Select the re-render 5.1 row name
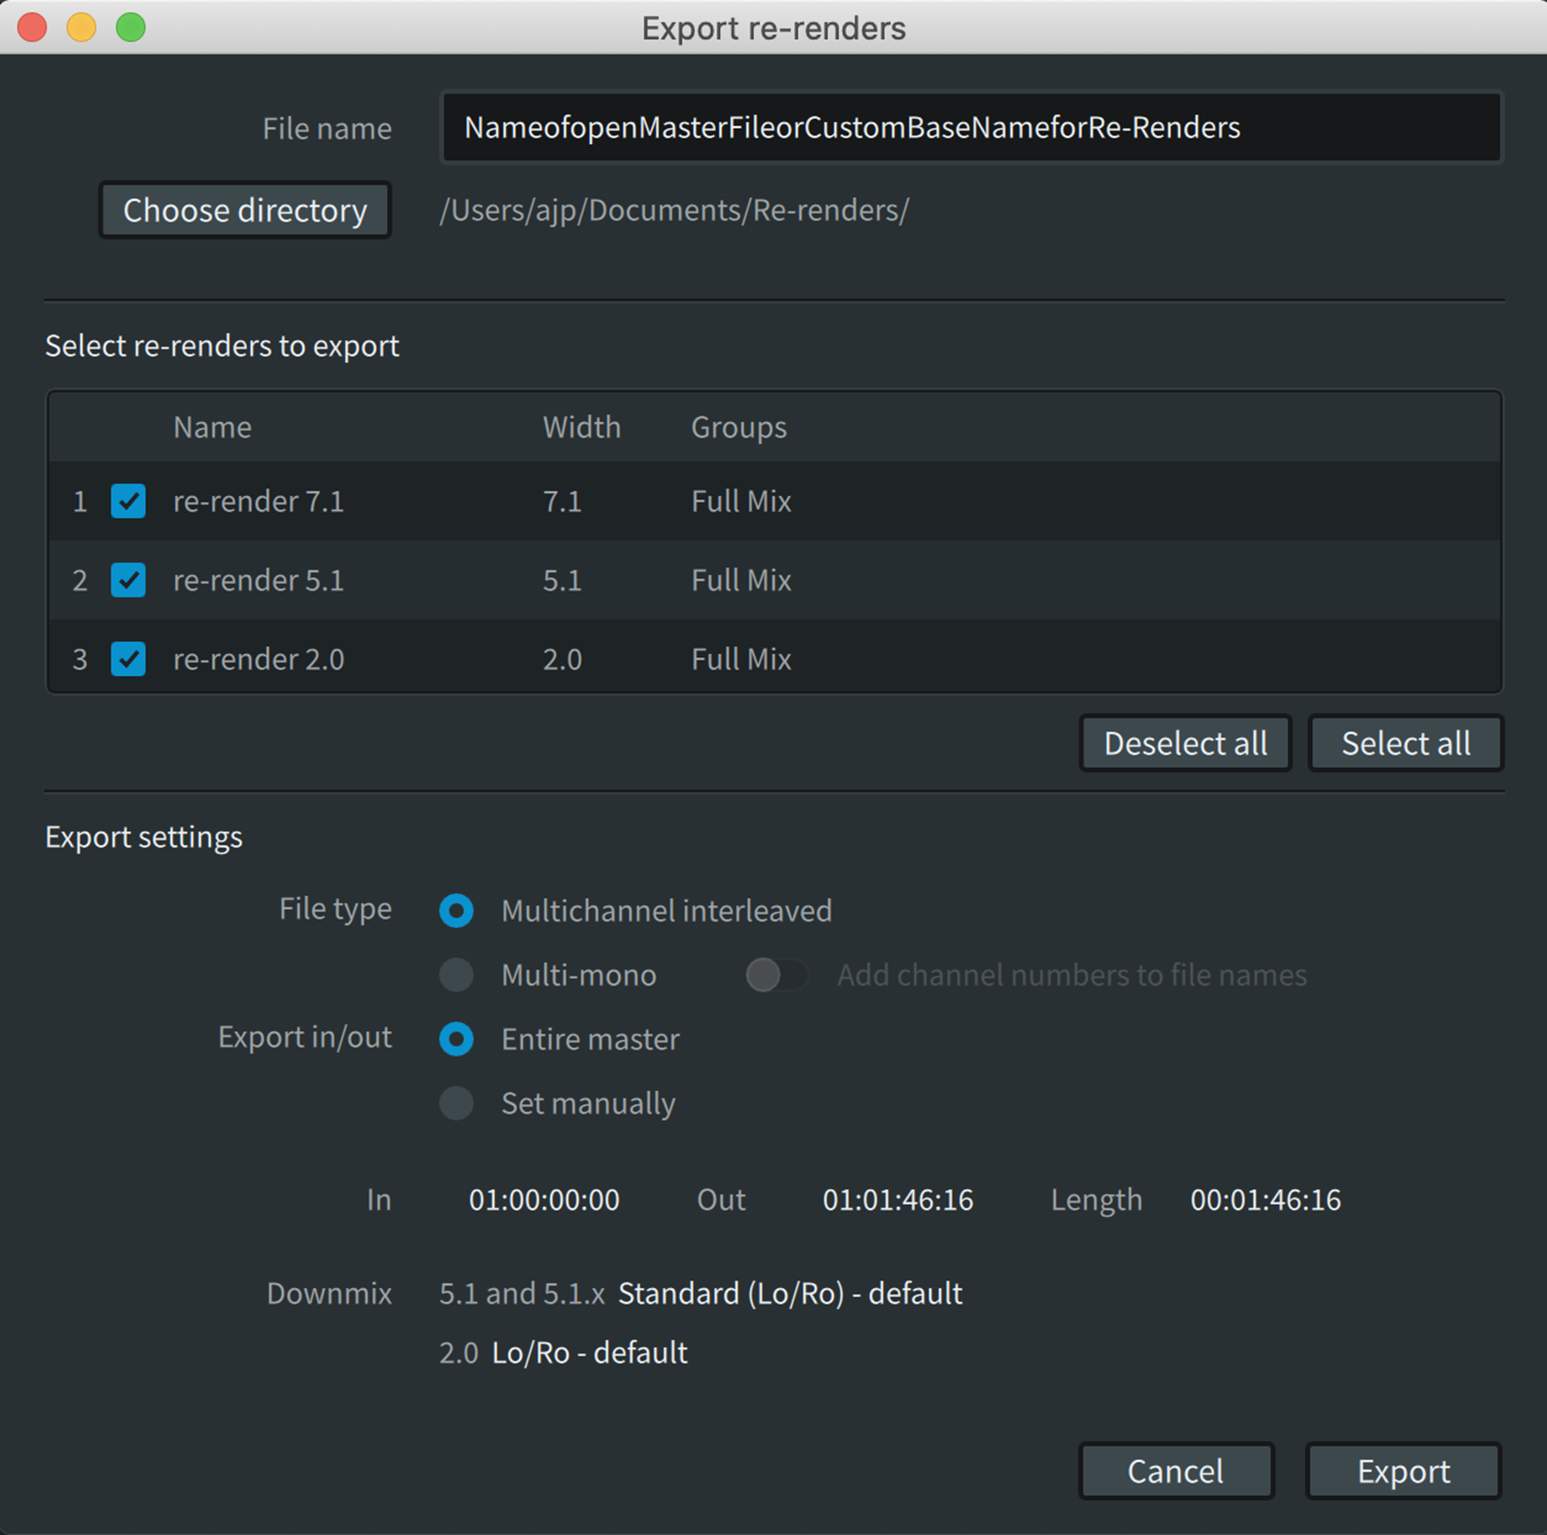This screenshot has height=1535, width=1547. pos(258,580)
